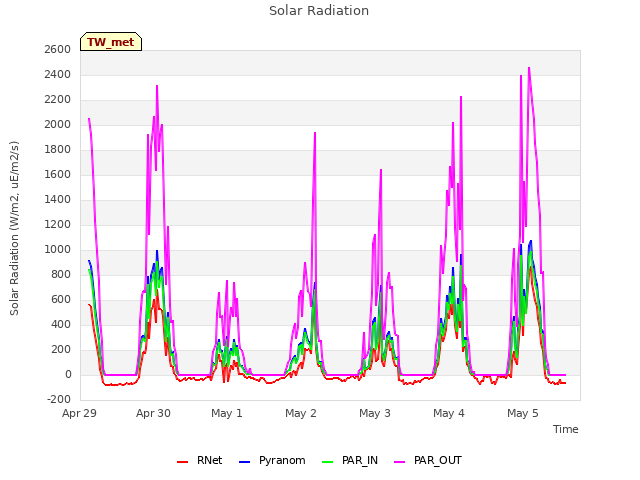Click the Apr 30 x-axis tick label
This screenshot has height=480, width=640.
coord(153,413)
